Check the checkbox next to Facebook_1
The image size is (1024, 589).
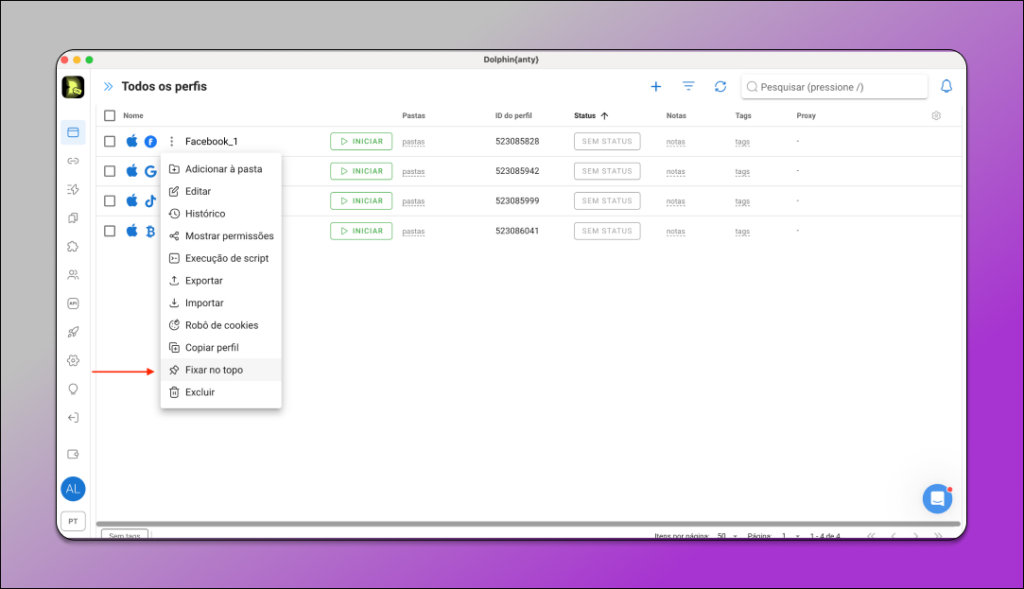[110, 141]
